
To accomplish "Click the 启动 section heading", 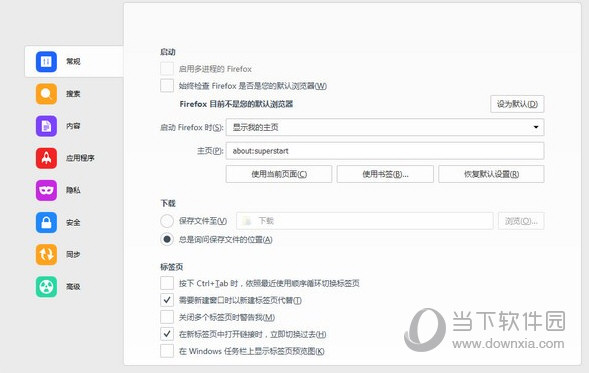I will 168,52.
